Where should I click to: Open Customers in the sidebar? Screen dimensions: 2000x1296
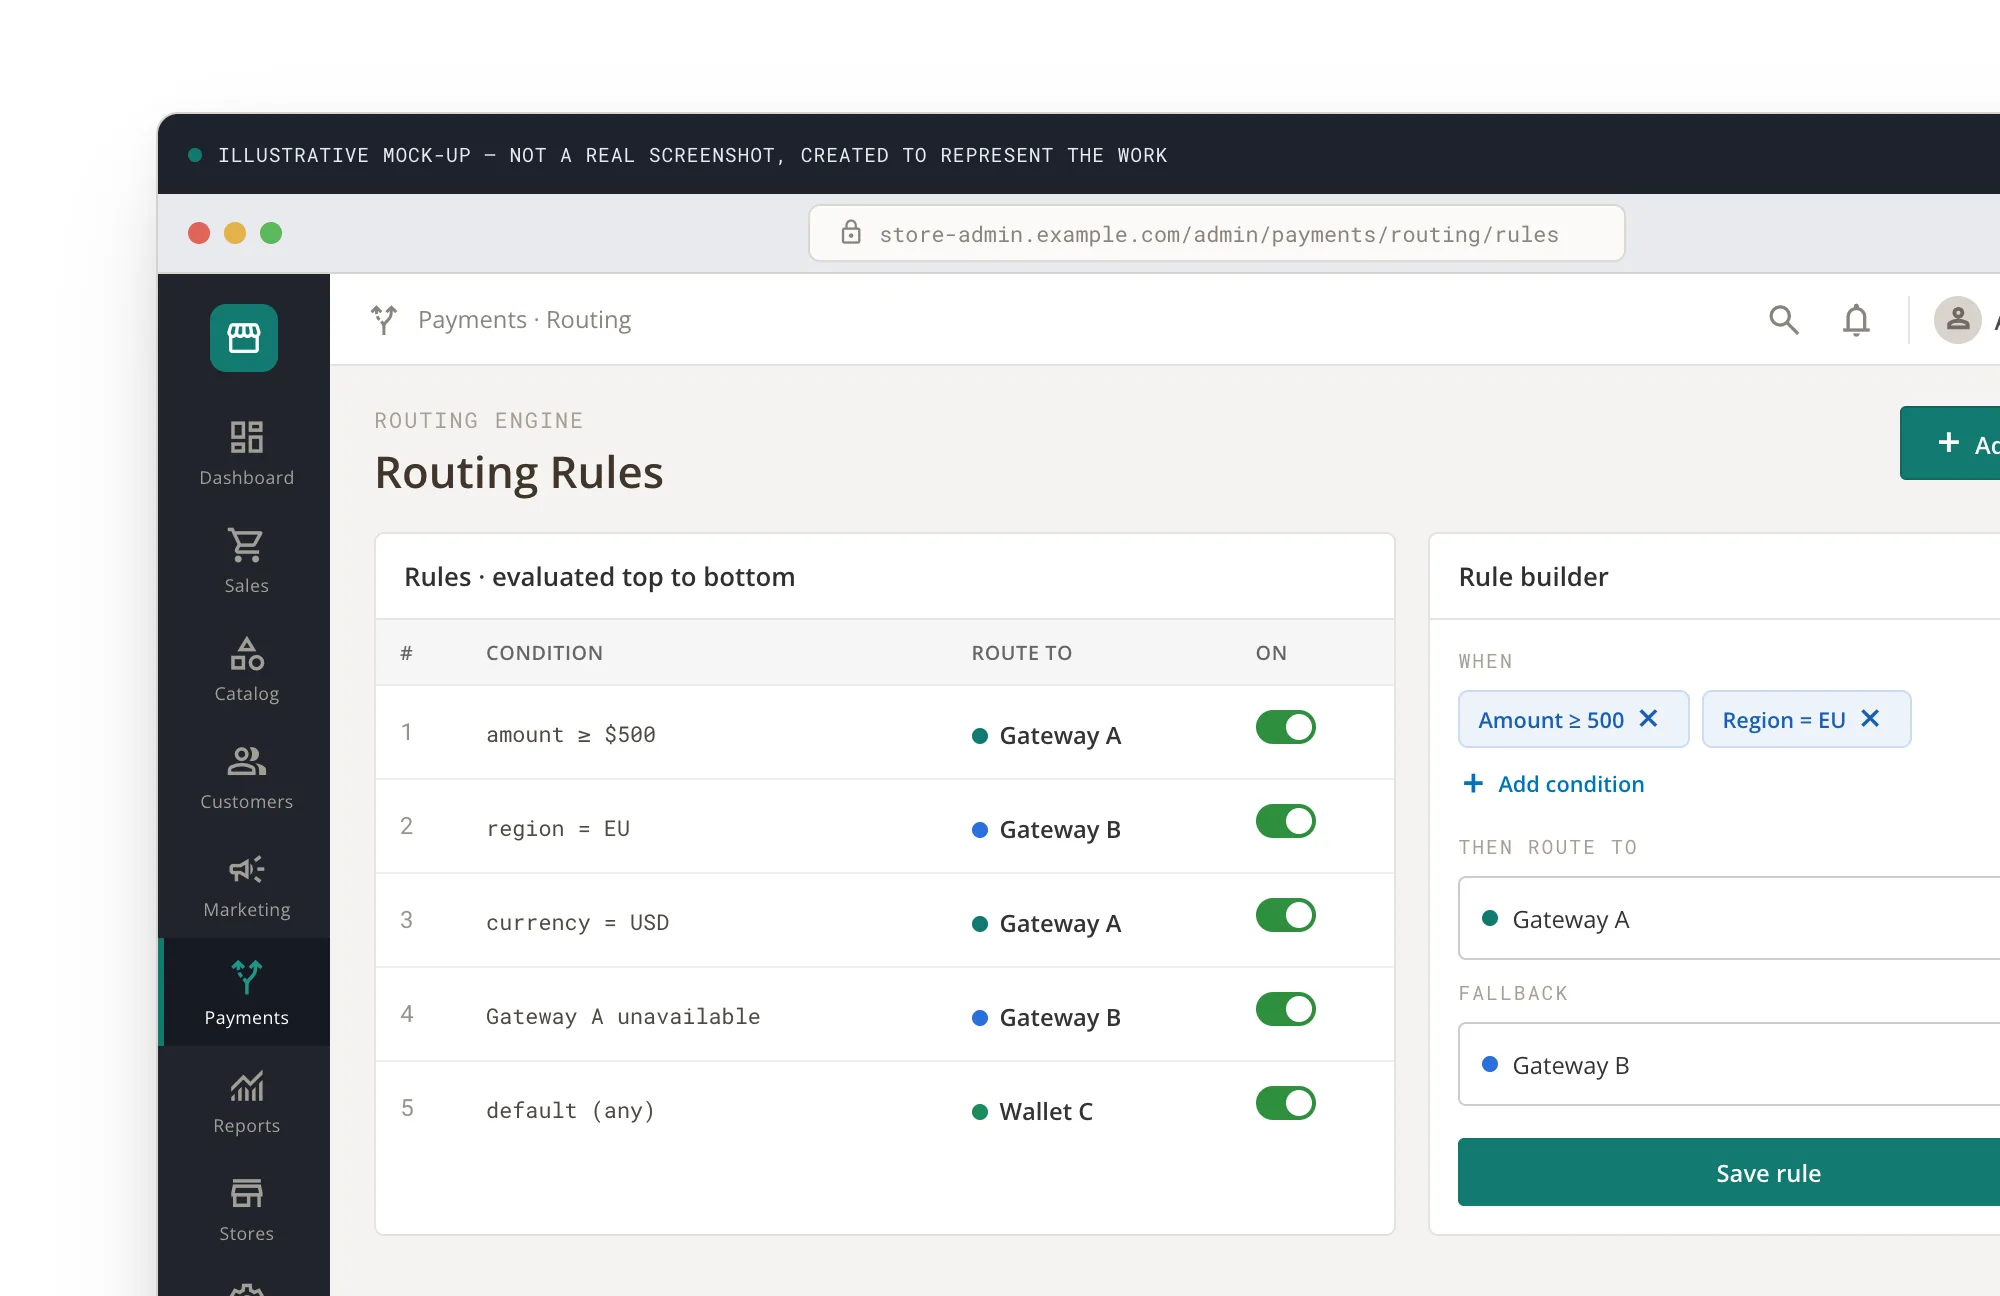[246, 776]
